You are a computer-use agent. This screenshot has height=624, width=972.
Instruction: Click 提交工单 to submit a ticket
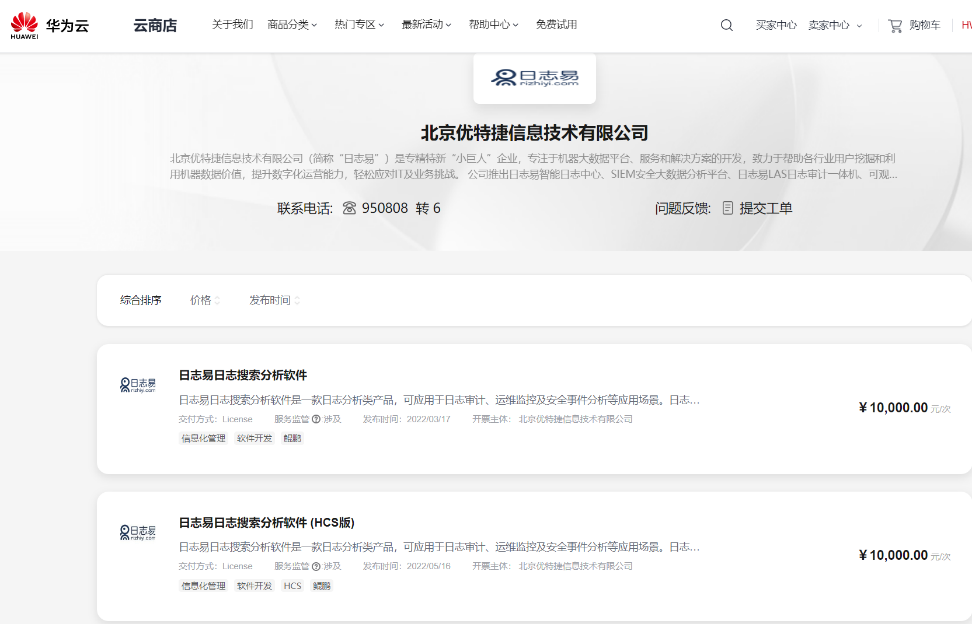pos(766,208)
